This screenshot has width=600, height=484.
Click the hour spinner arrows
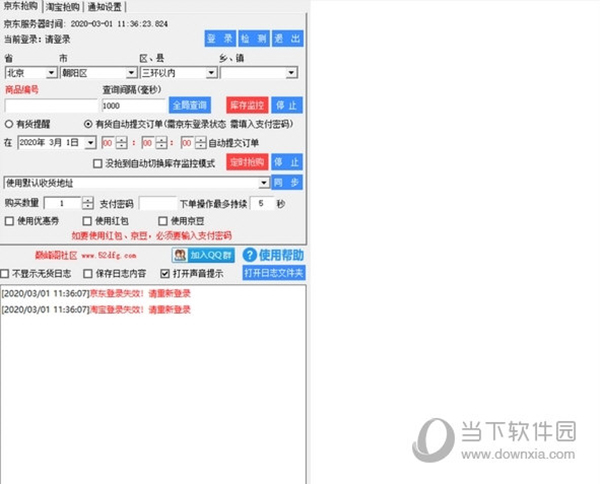[121, 143]
